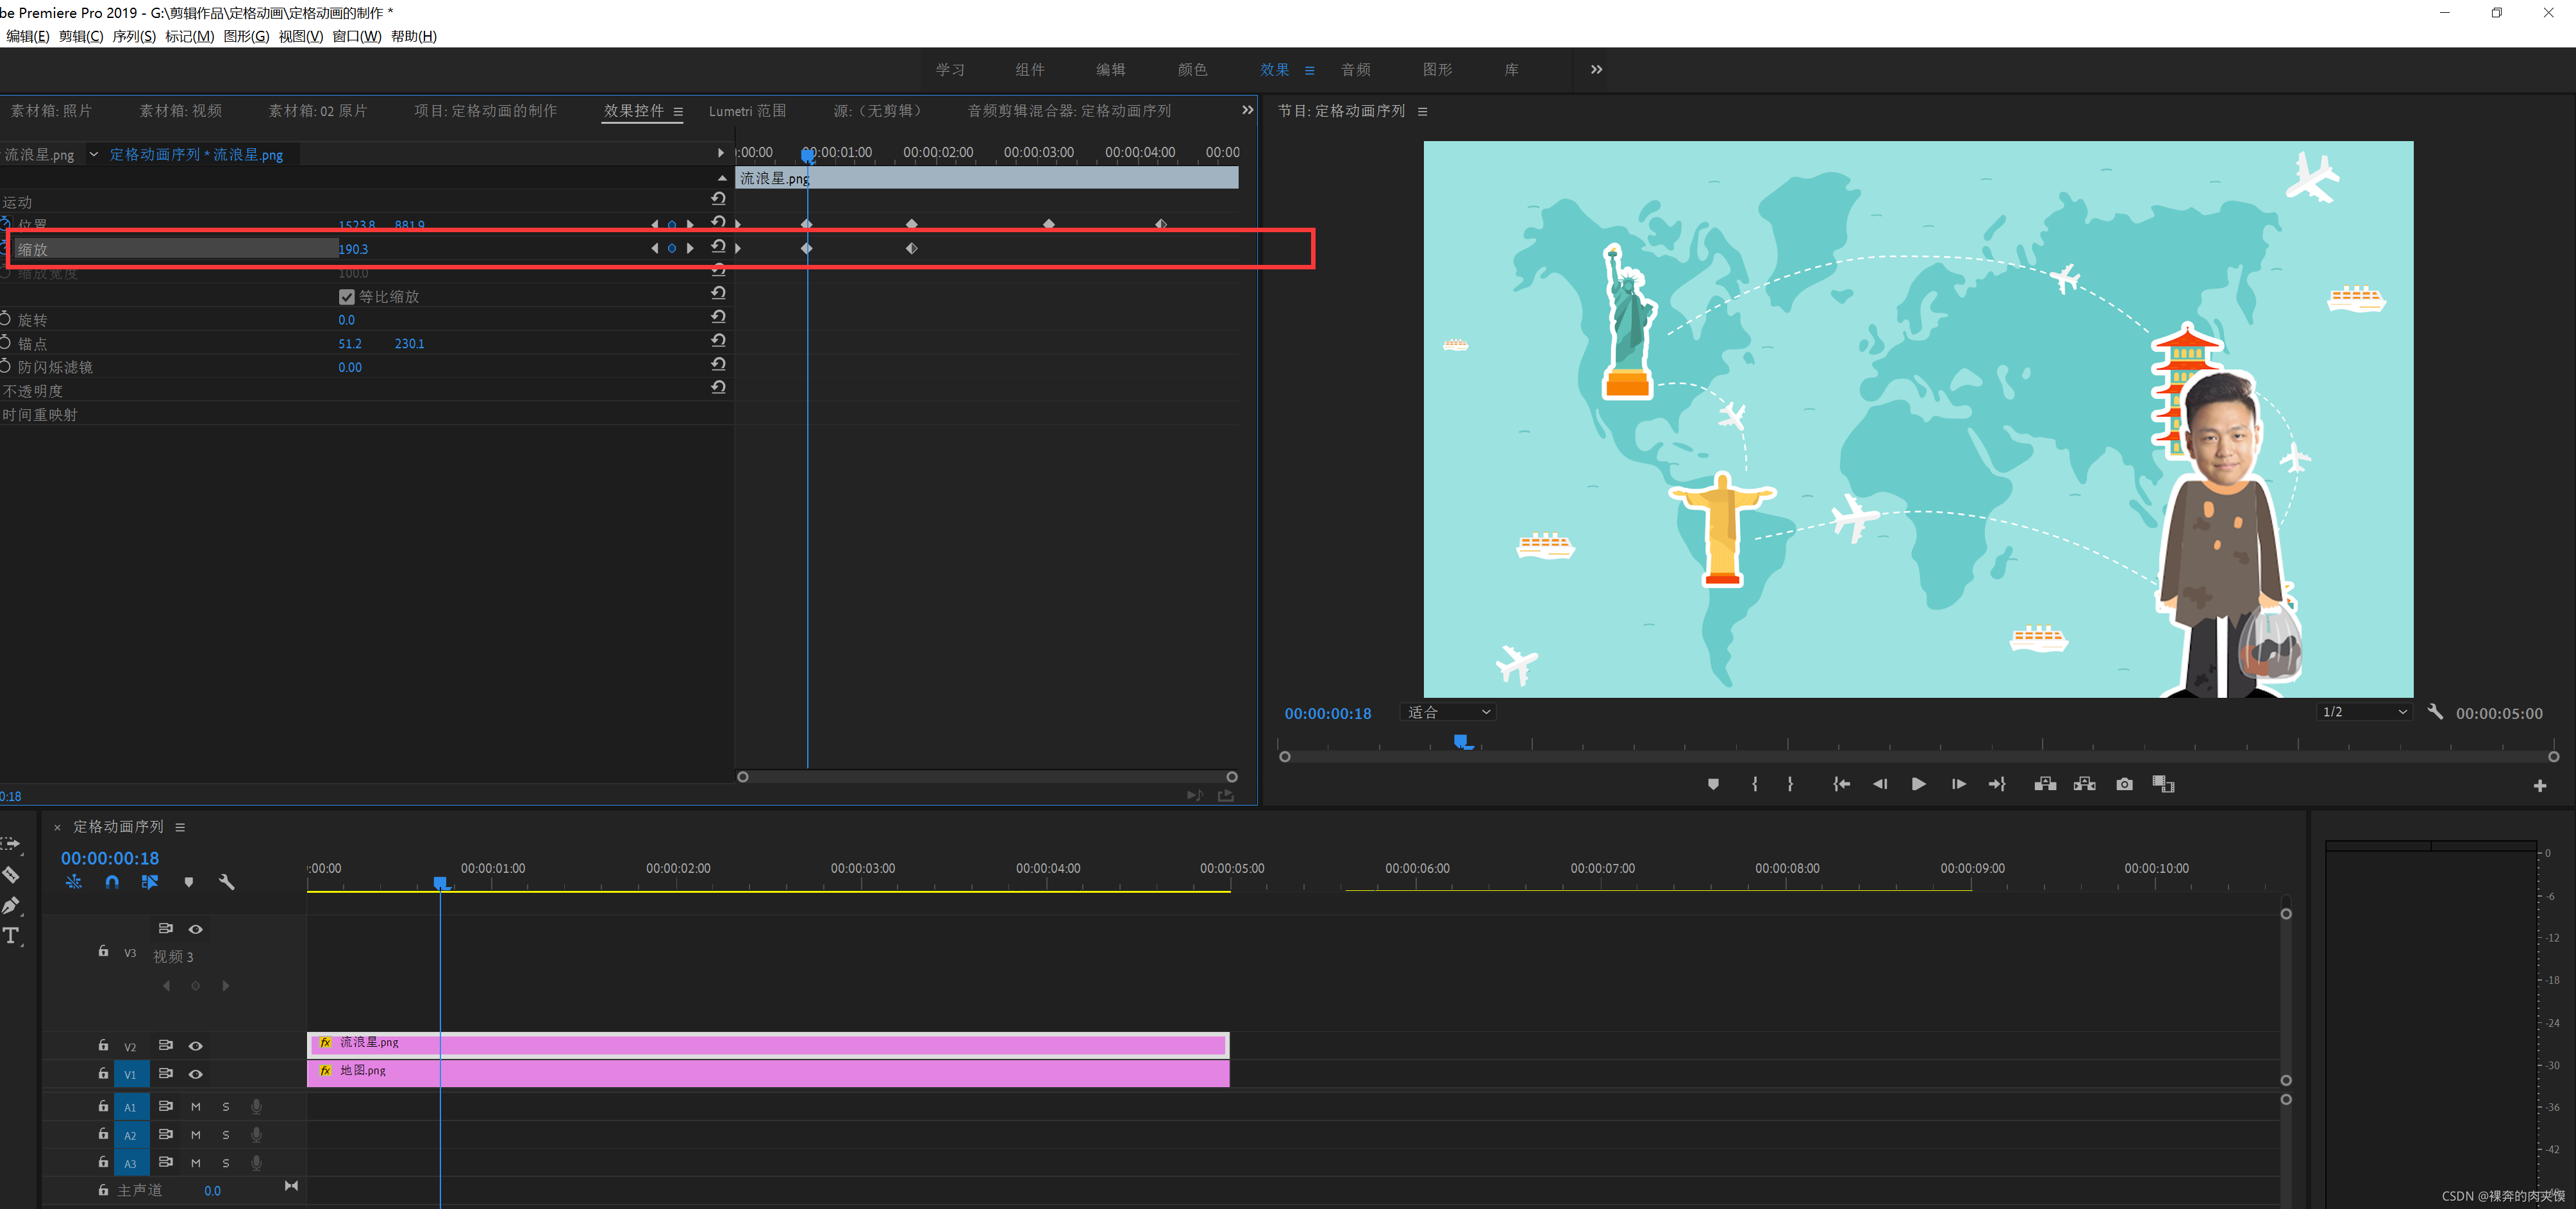This screenshot has height=1209, width=2576.
Task: Open the 适合 zoom level dropdown
Action: coord(1448,712)
